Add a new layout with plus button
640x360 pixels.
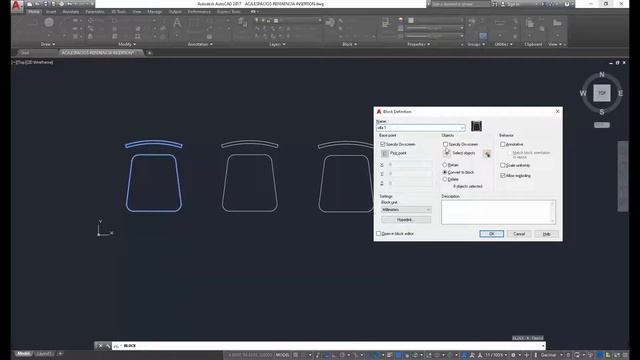(x=60, y=354)
